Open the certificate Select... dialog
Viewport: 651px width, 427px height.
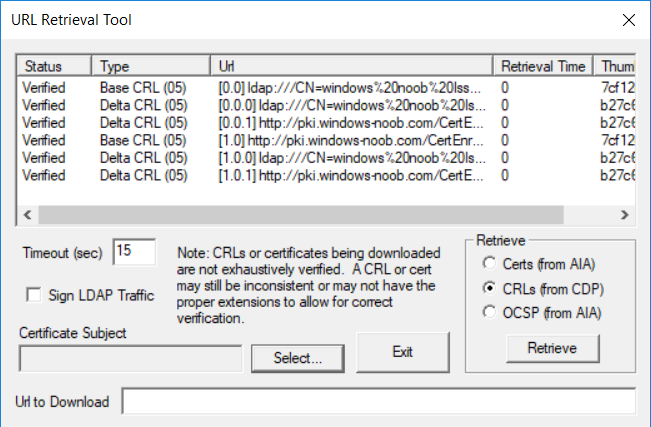pos(297,358)
